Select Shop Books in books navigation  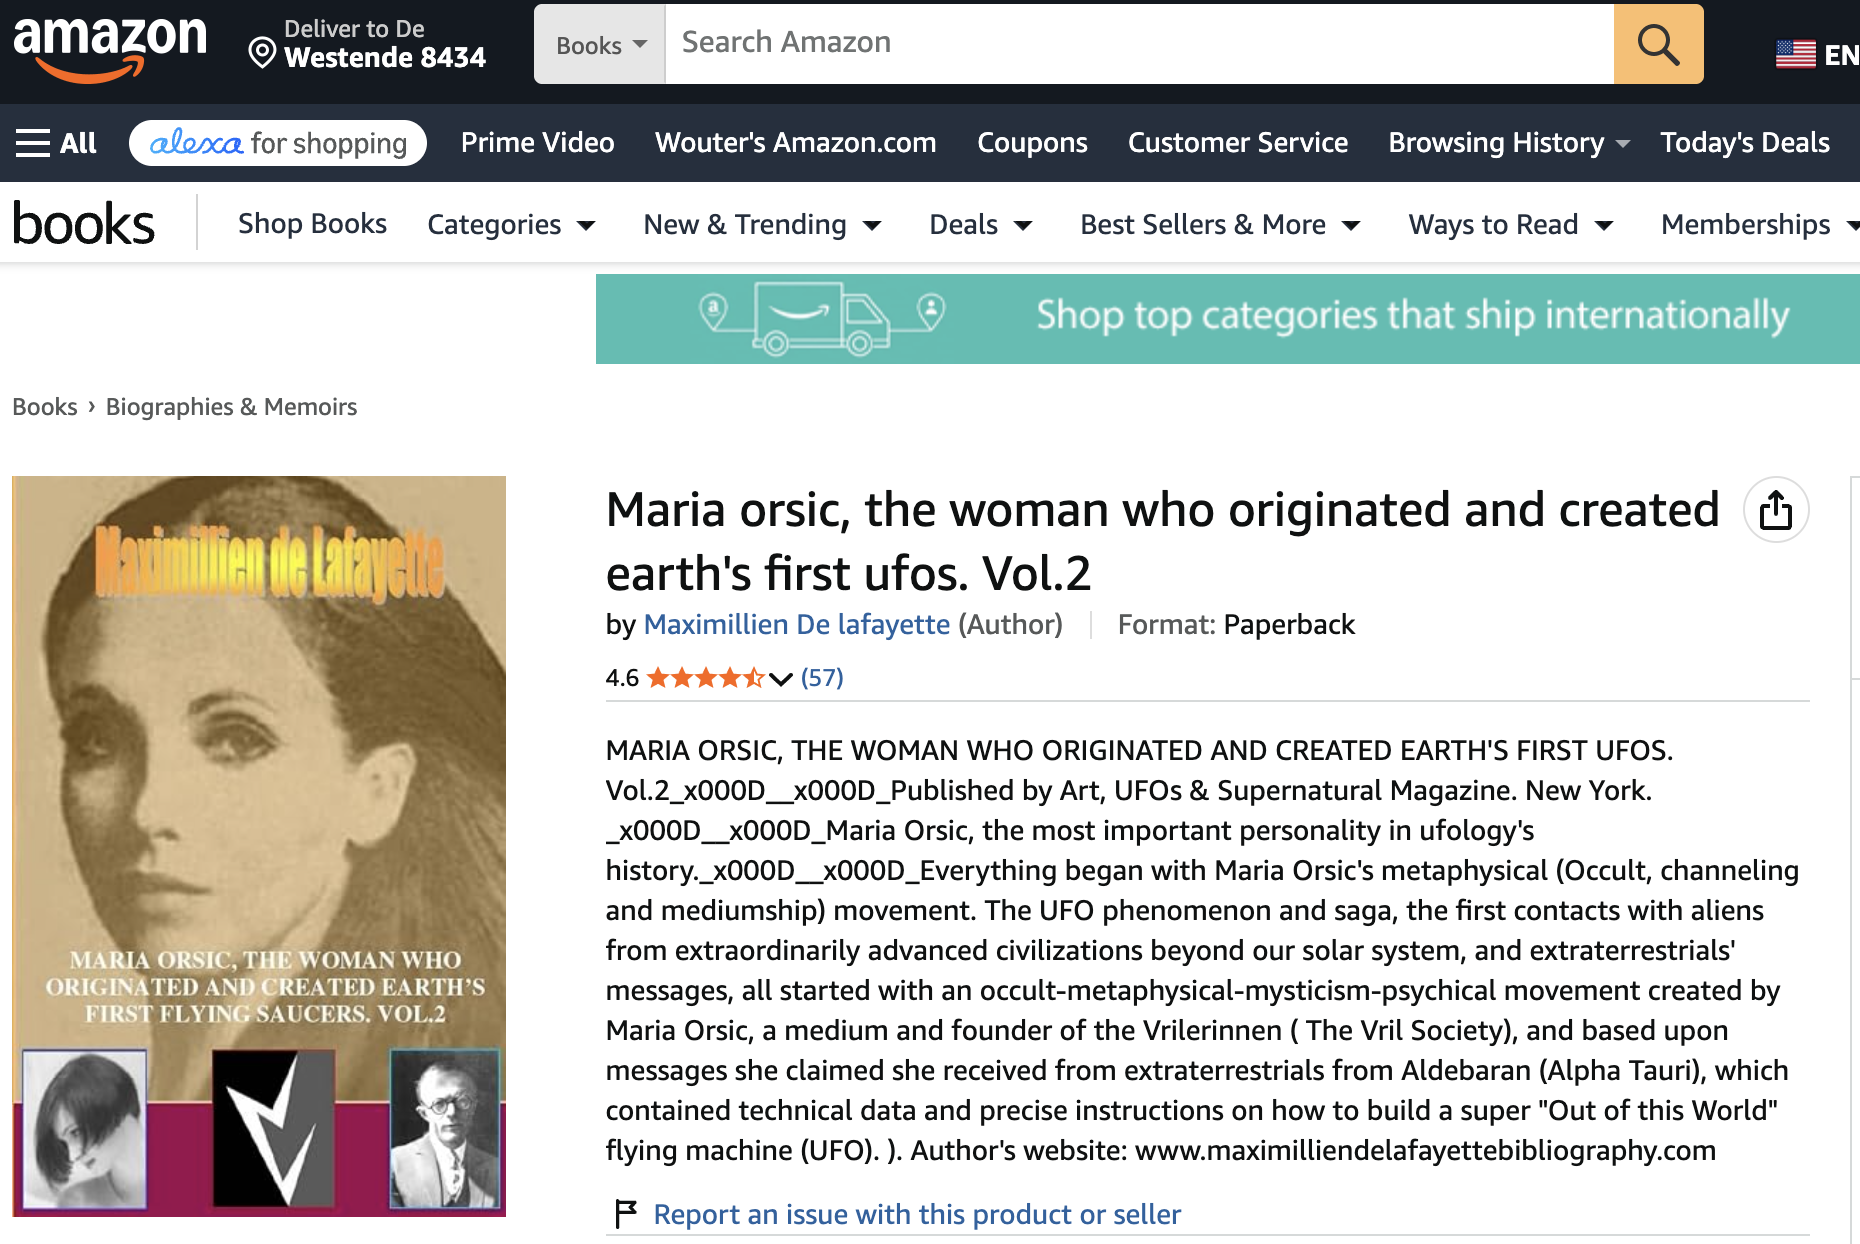click(312, 224)
